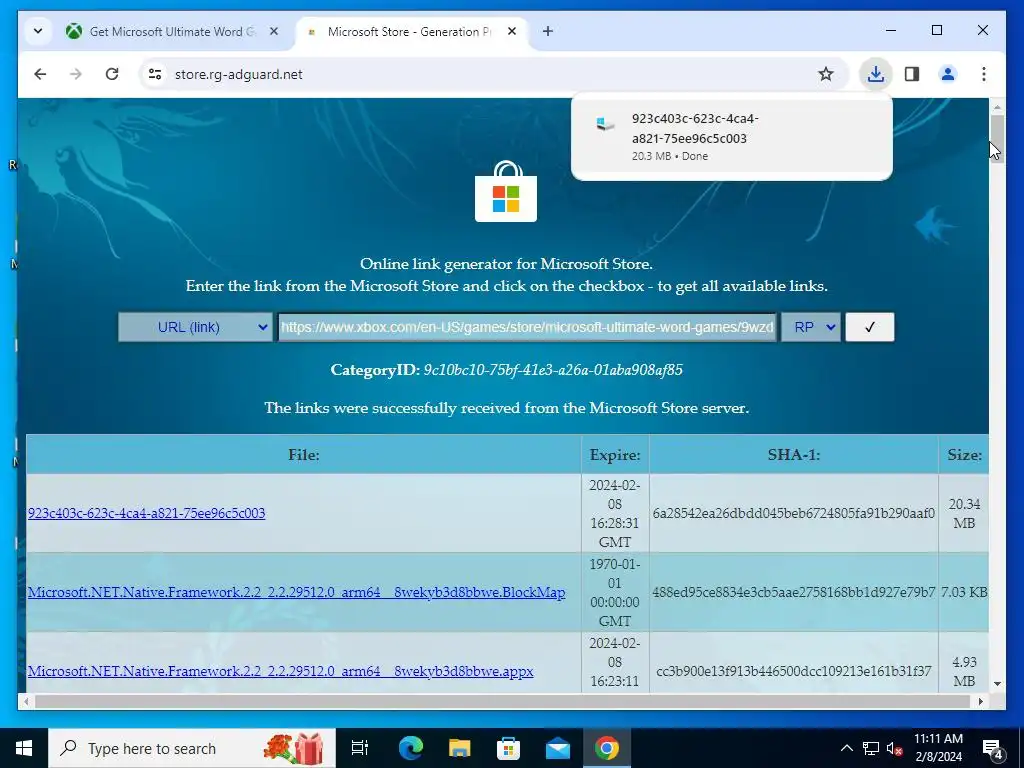The height and width of the screenshot is (768, 1024).
Task: Open Task View on the taskbar
Action: (360, 748)
